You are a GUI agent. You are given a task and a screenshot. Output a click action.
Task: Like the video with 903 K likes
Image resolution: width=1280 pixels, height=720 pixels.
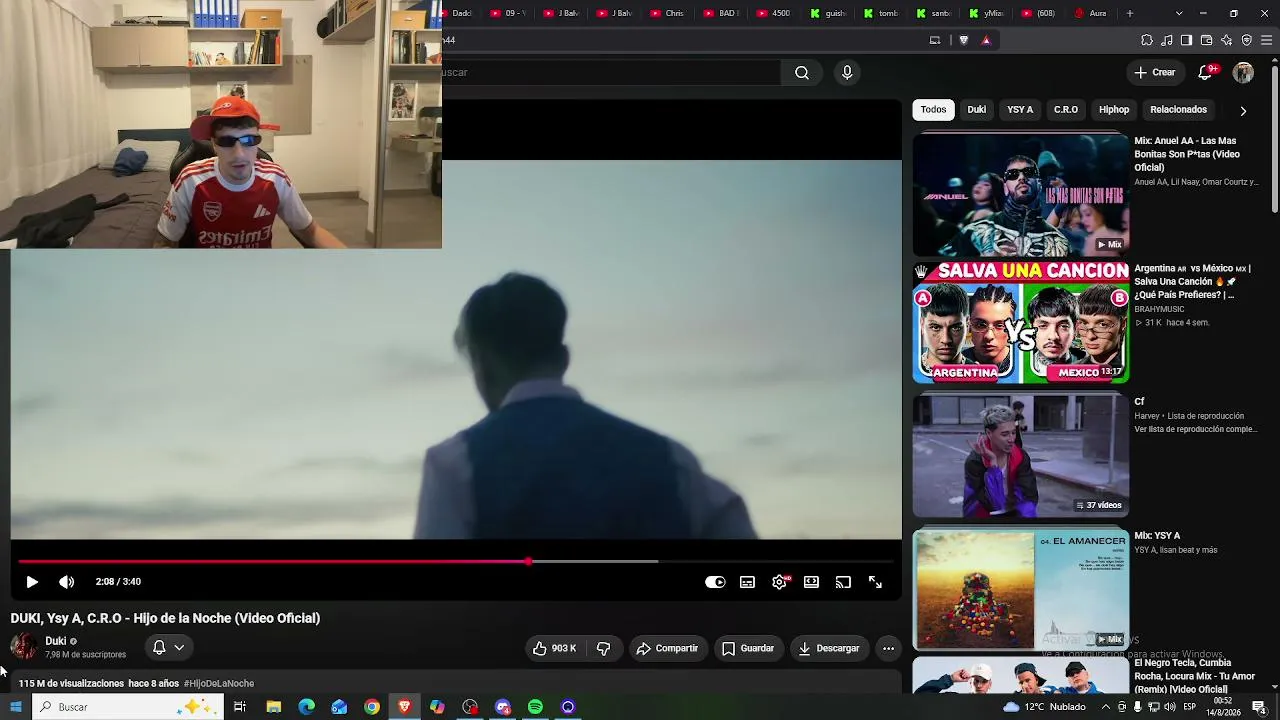click(x=554, y=648)
